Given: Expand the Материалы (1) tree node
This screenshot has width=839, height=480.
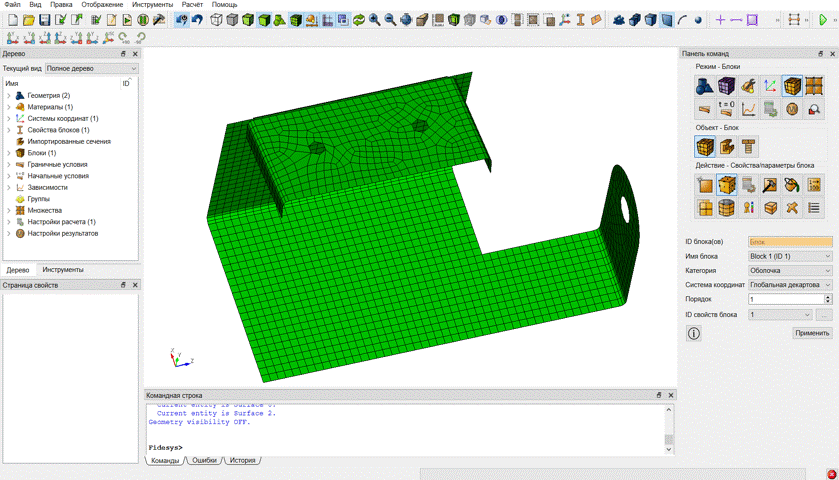Looking at the screenshot, I should pos(9,107).
